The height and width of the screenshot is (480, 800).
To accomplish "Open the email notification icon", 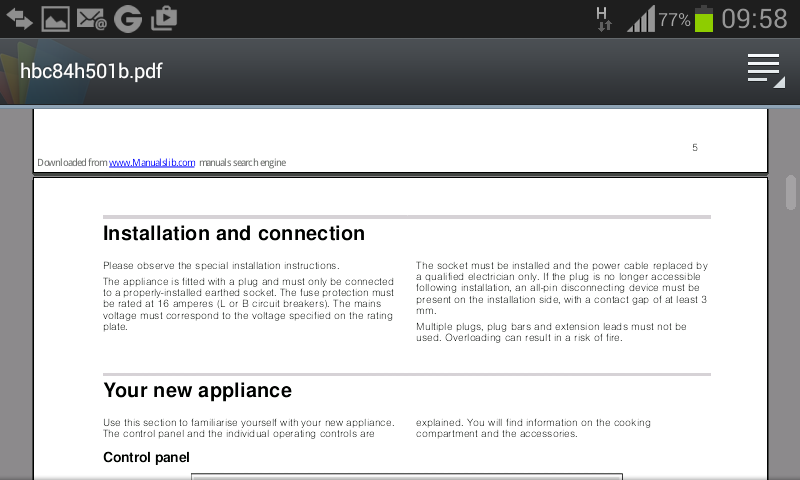I will coord(91,18).
